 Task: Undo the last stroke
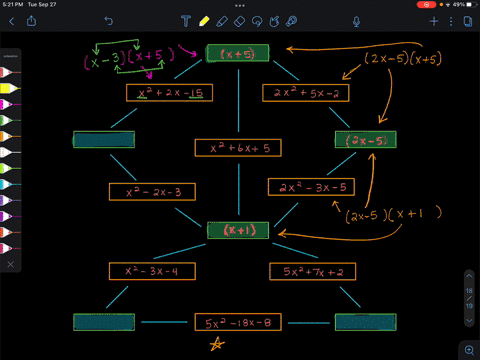[109, 21]
